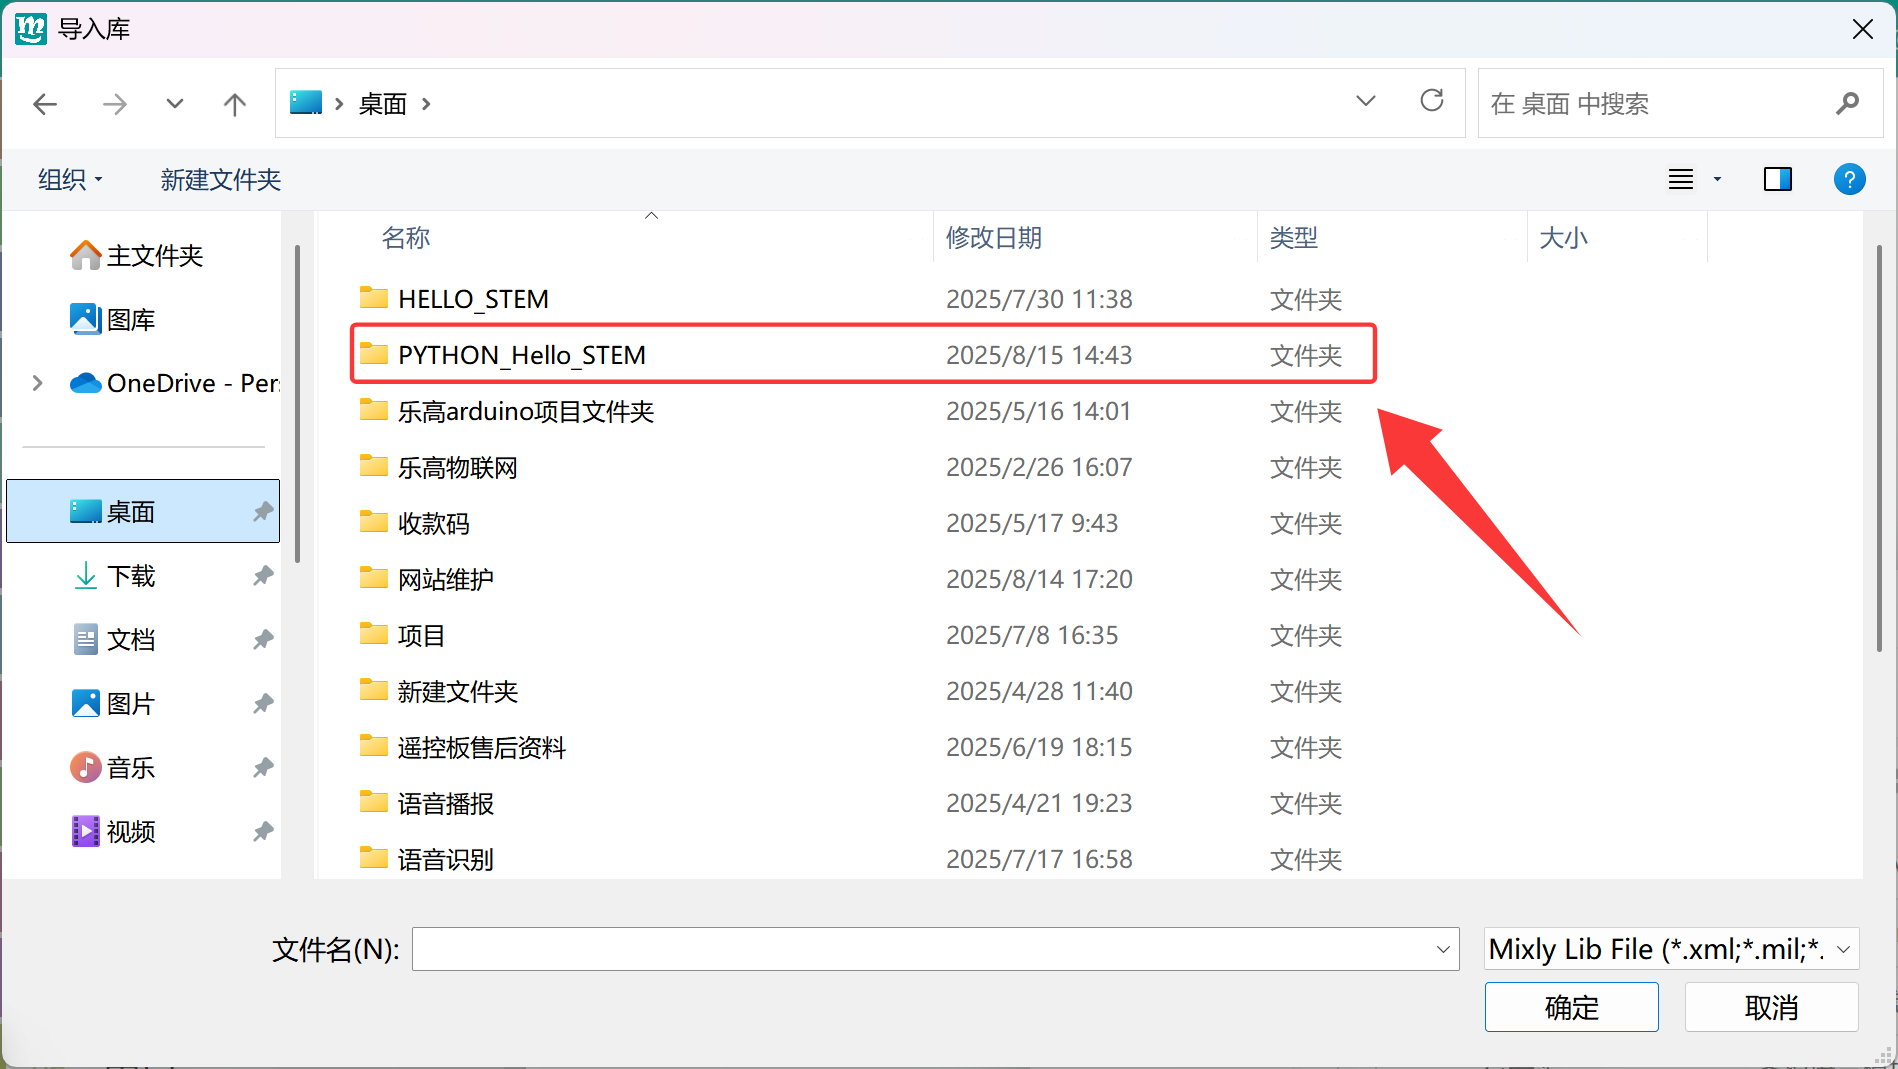The width and height of the screenshot is (1898, 1069).
Task: Open the 组织 menu
Action: [70, 180]
